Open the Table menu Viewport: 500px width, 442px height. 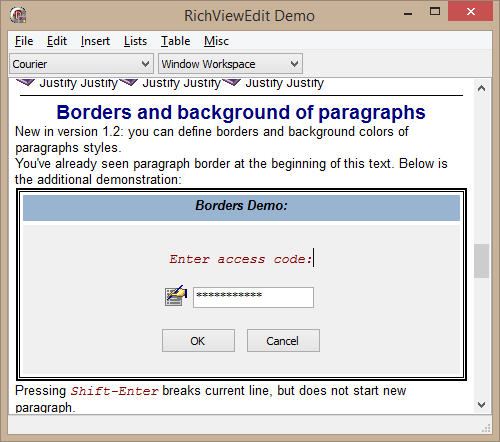(176, 41)
